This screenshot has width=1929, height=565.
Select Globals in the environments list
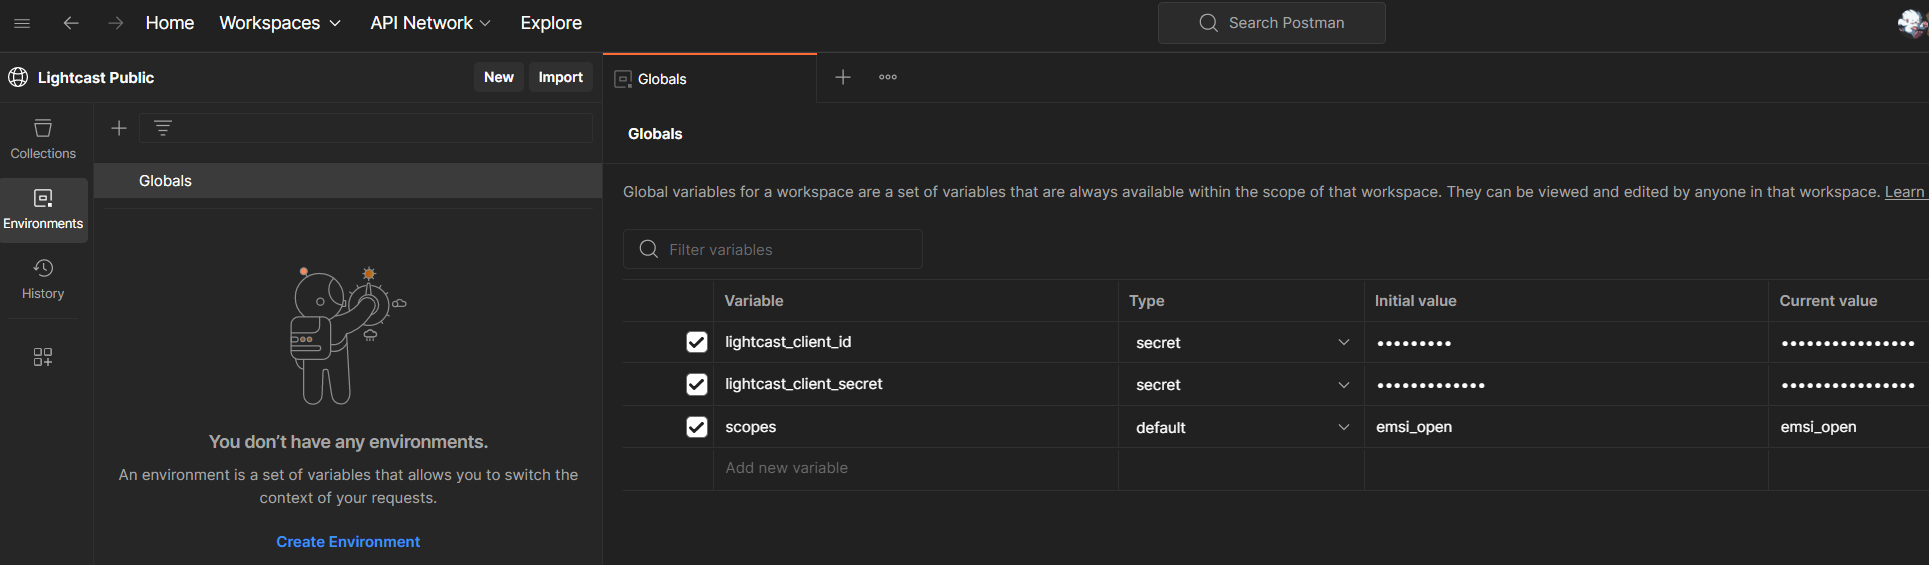click(x=348, y=181)
